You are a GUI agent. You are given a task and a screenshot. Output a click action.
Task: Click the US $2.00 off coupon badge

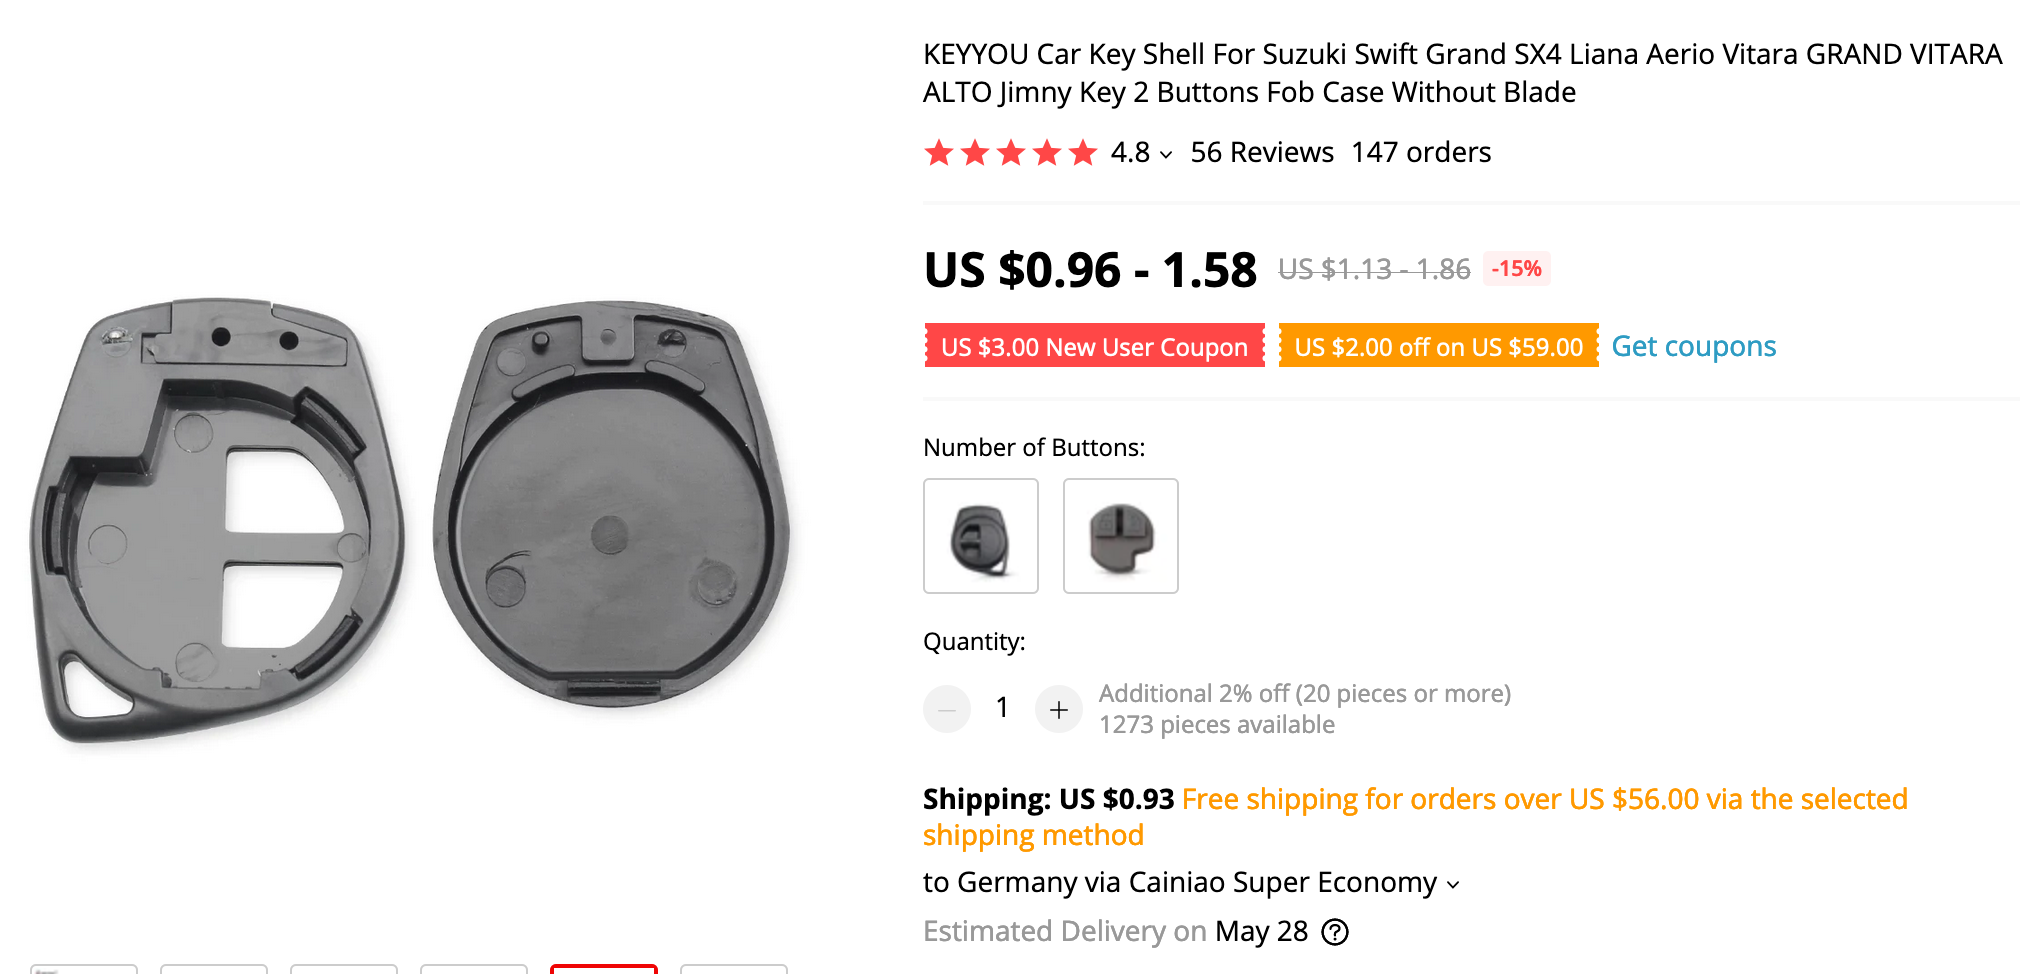[x=1438, y=346]
